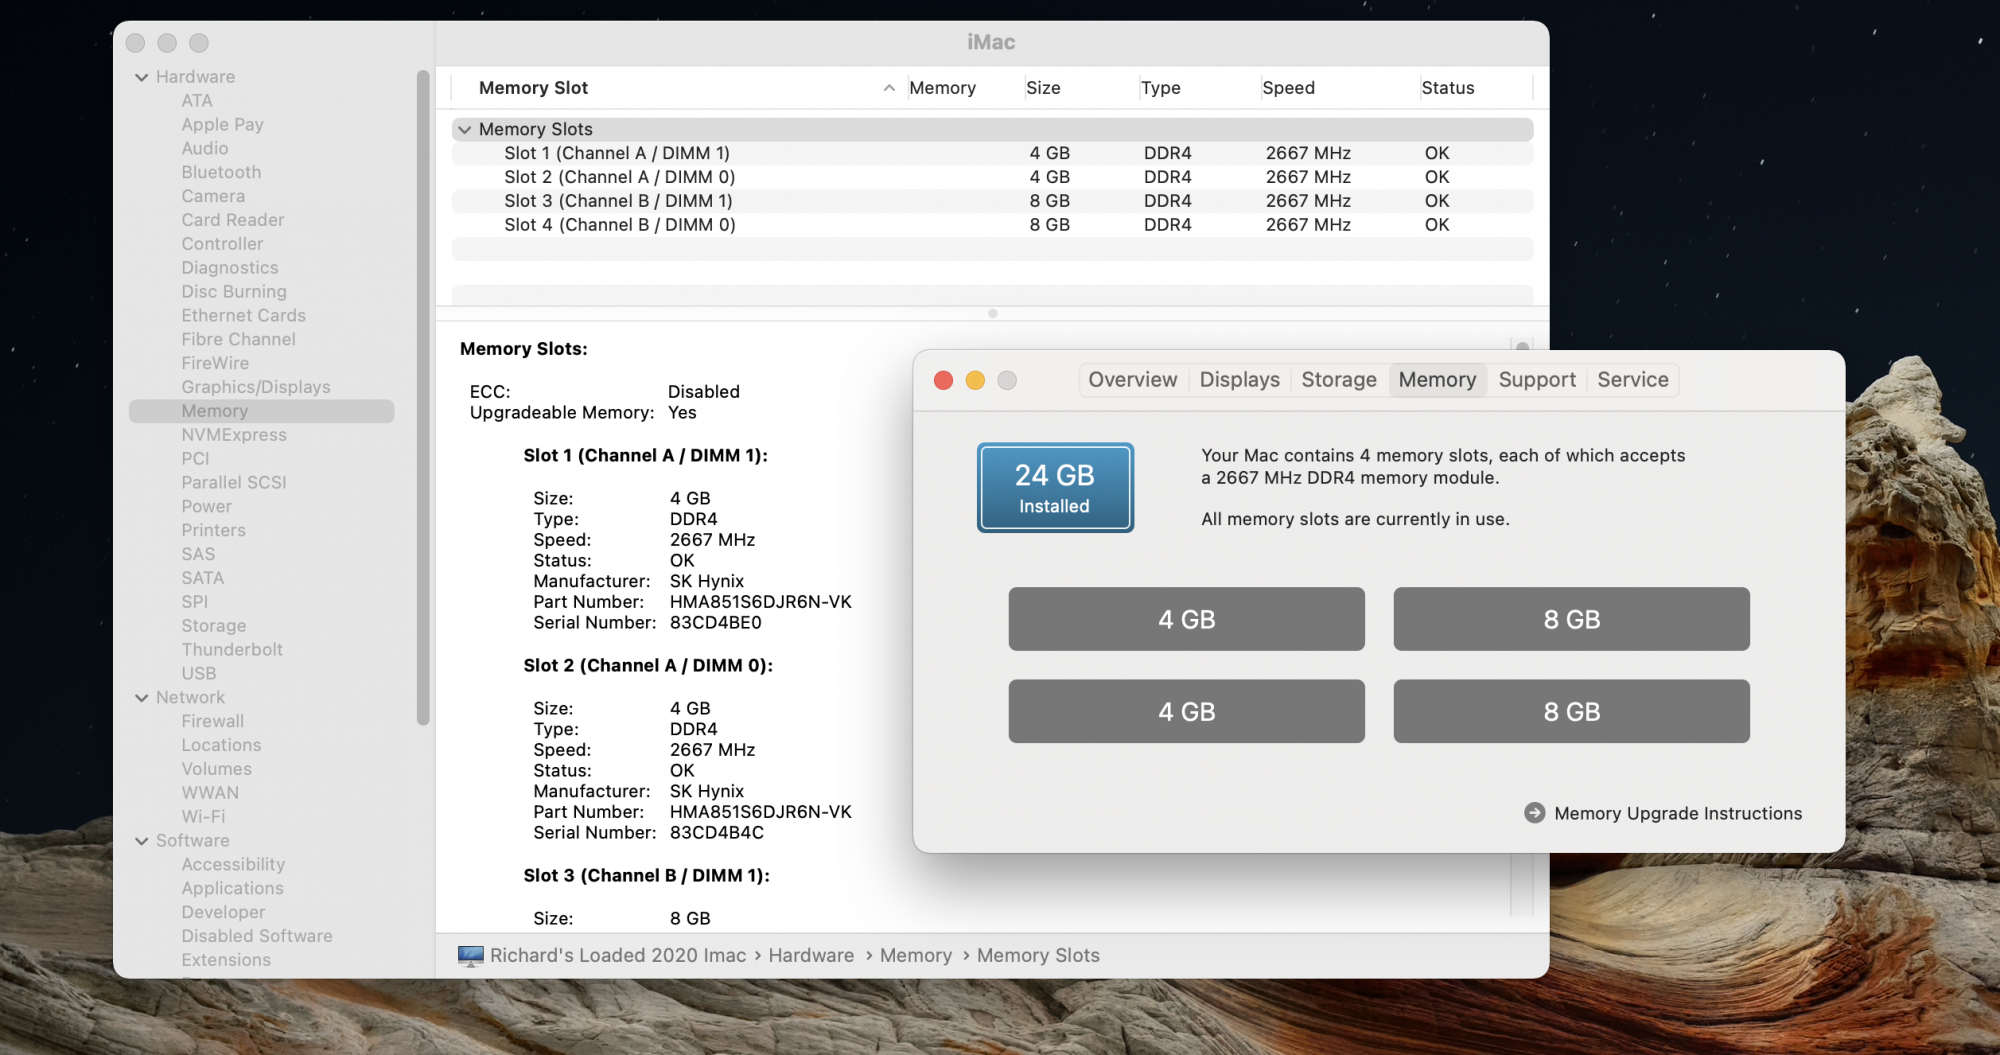Click serial number 83CD4BE0
This screenshot has width=2000, height=1055.
(716, 623)
